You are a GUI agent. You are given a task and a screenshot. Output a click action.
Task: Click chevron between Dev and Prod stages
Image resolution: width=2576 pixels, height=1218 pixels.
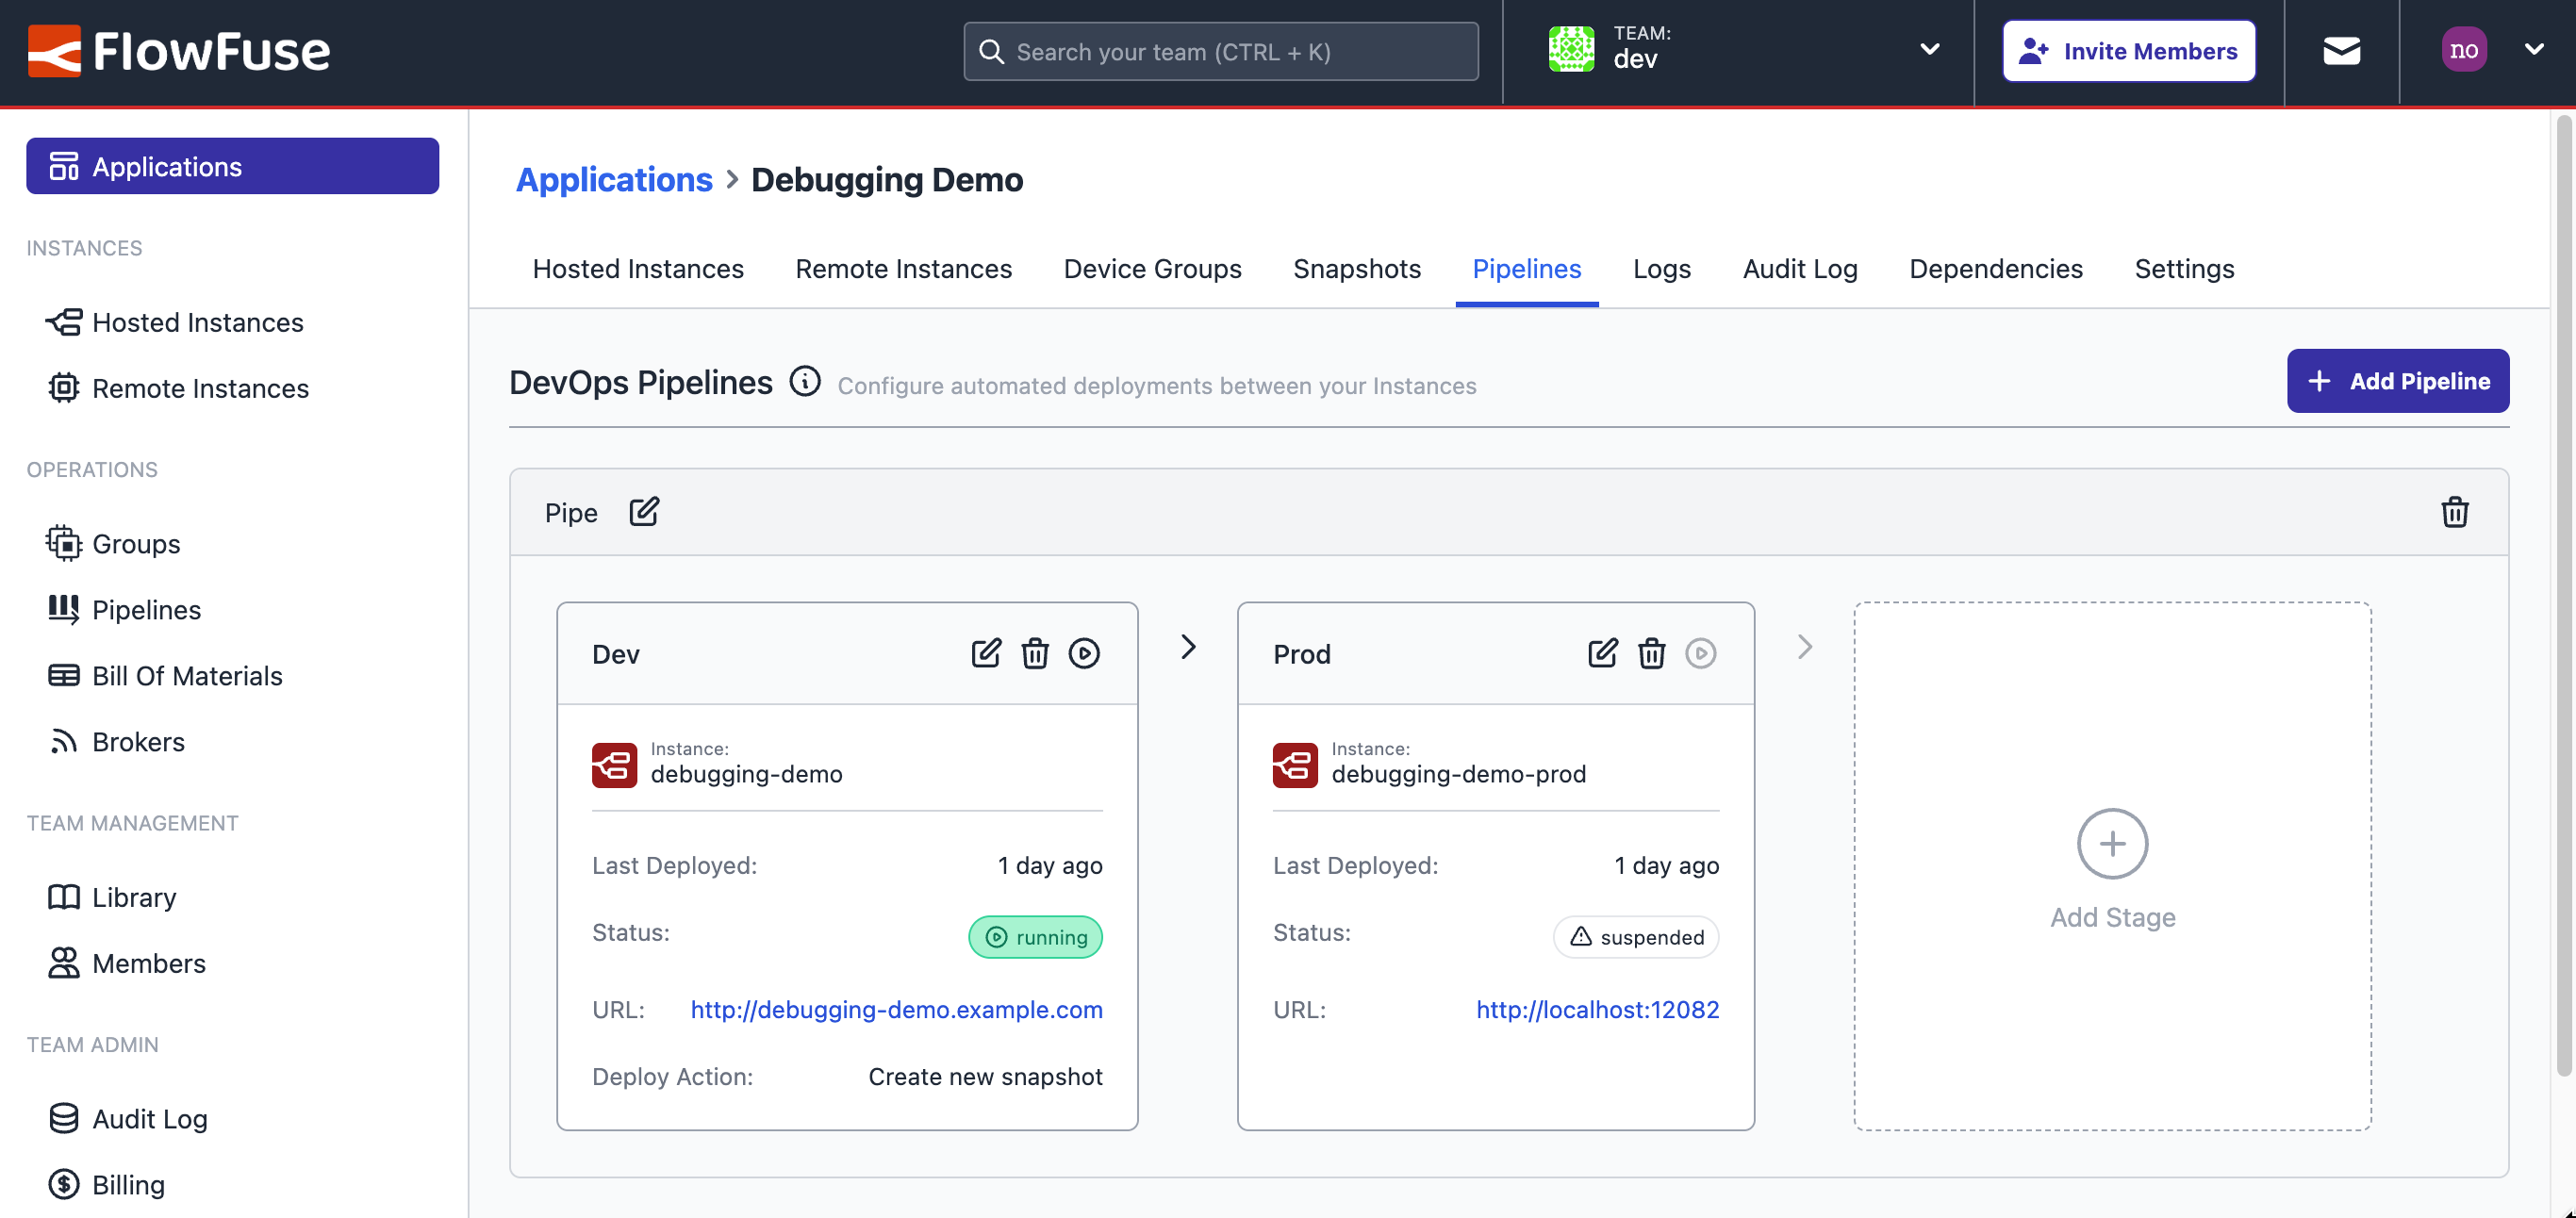pyautogui.click(x=1188, y=647)
